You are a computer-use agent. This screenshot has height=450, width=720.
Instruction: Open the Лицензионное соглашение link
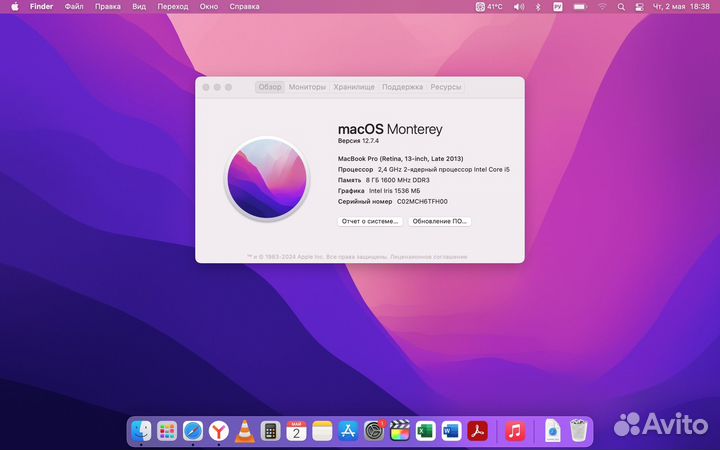point(428,257)
